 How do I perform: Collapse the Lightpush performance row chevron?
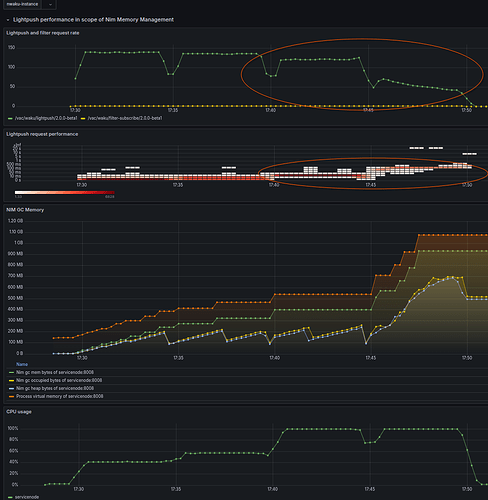point(8,20)
